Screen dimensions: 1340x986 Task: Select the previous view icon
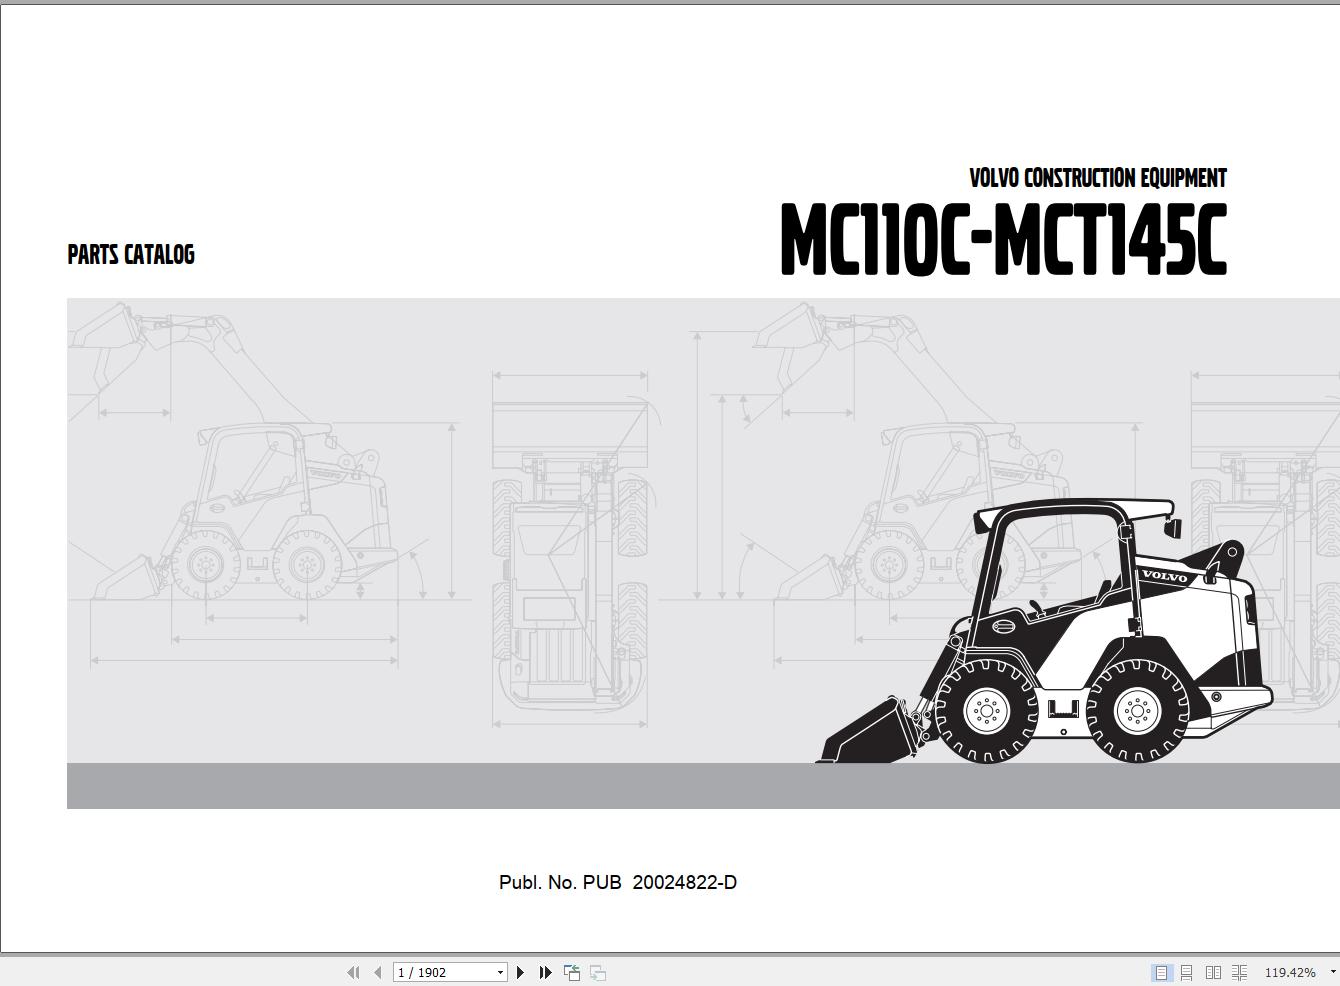click(x=572, y=972)
